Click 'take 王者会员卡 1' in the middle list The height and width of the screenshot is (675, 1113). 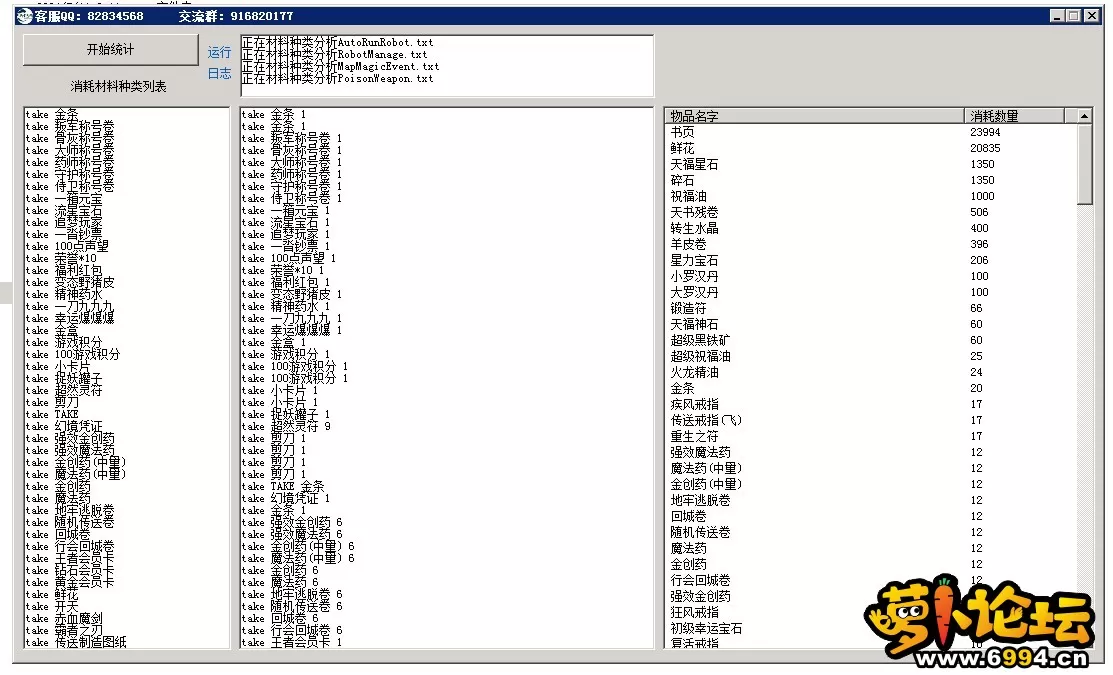coord(292,642)
